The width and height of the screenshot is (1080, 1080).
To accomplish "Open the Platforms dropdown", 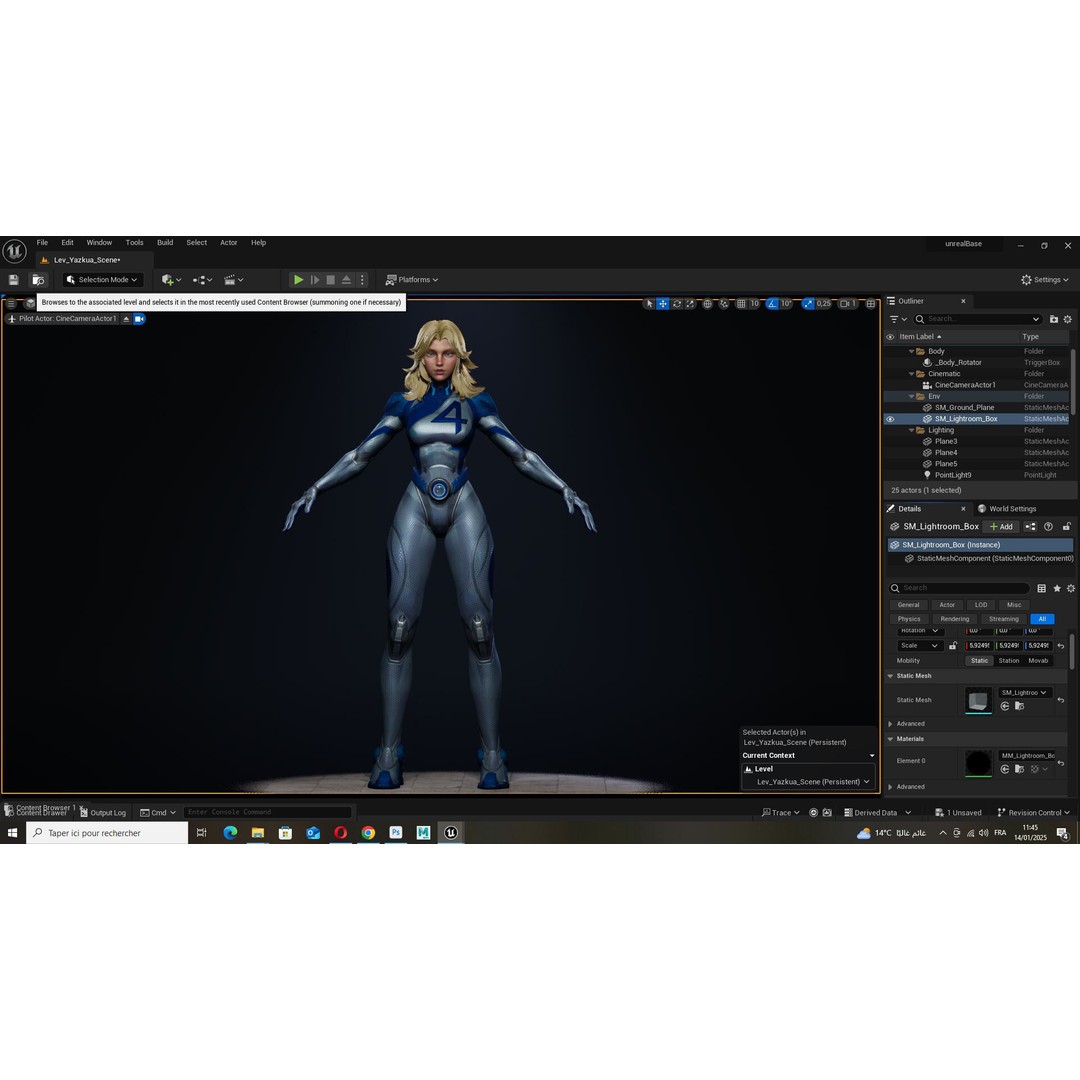I will pos(412,280).
